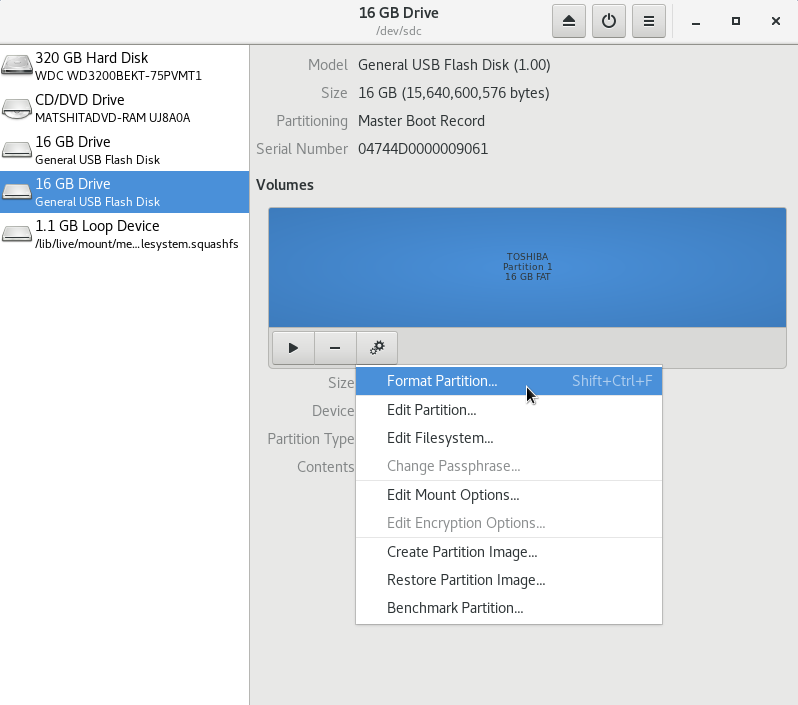Click the /dev/sdc title subtitle

coord(399,31)
